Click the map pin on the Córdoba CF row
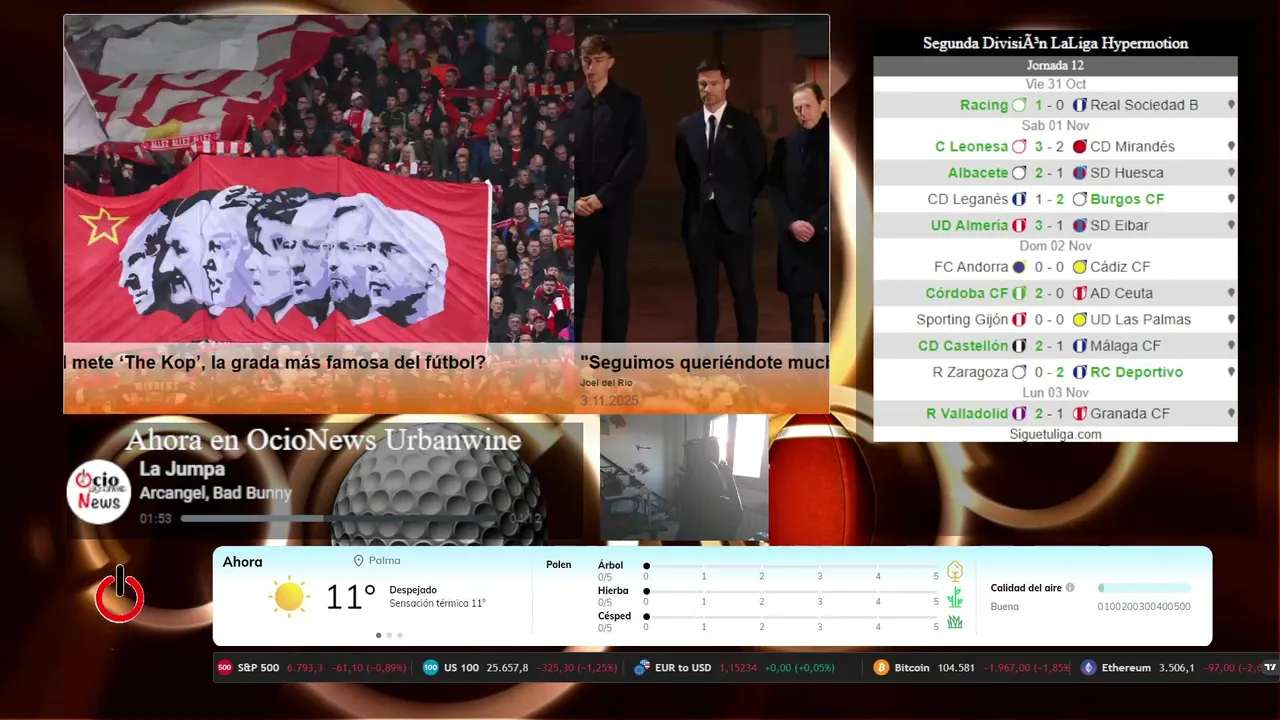The width and height of the screenshot is (1280, 720). pos(1231,294)
